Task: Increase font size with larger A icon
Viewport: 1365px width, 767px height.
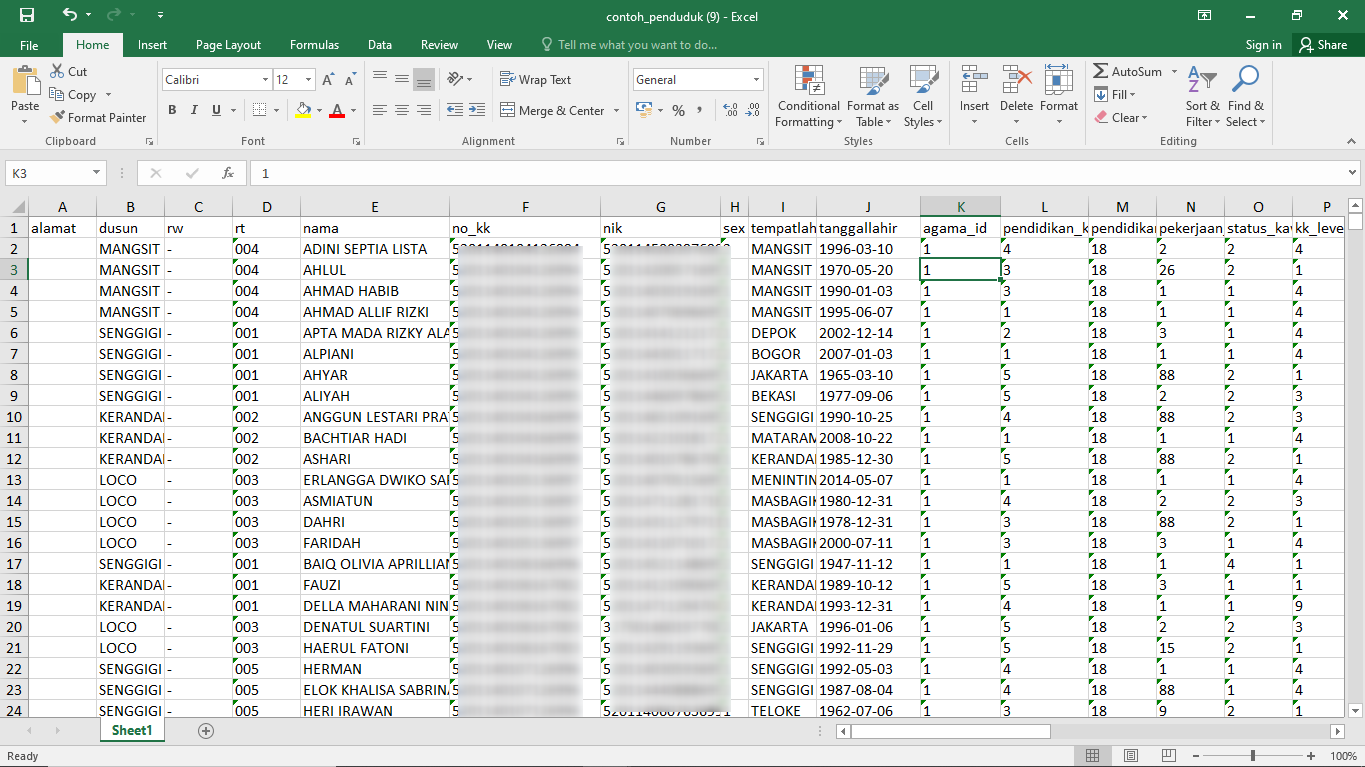Action: [x=328, y=80]
